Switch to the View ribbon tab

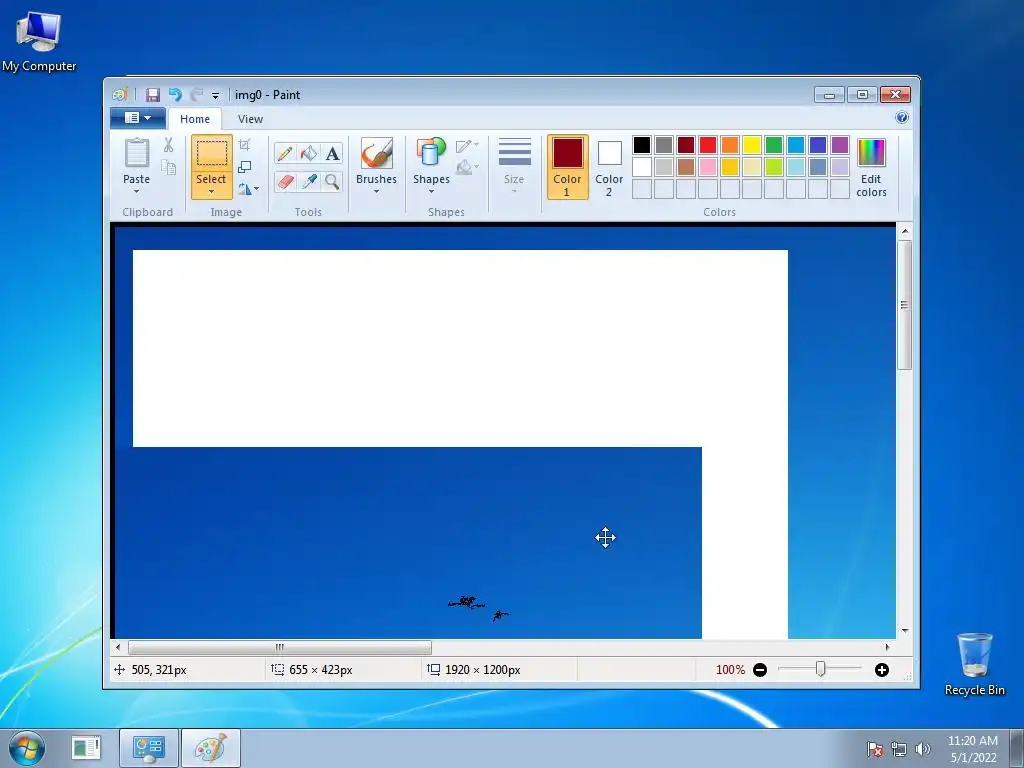[250, 119]
